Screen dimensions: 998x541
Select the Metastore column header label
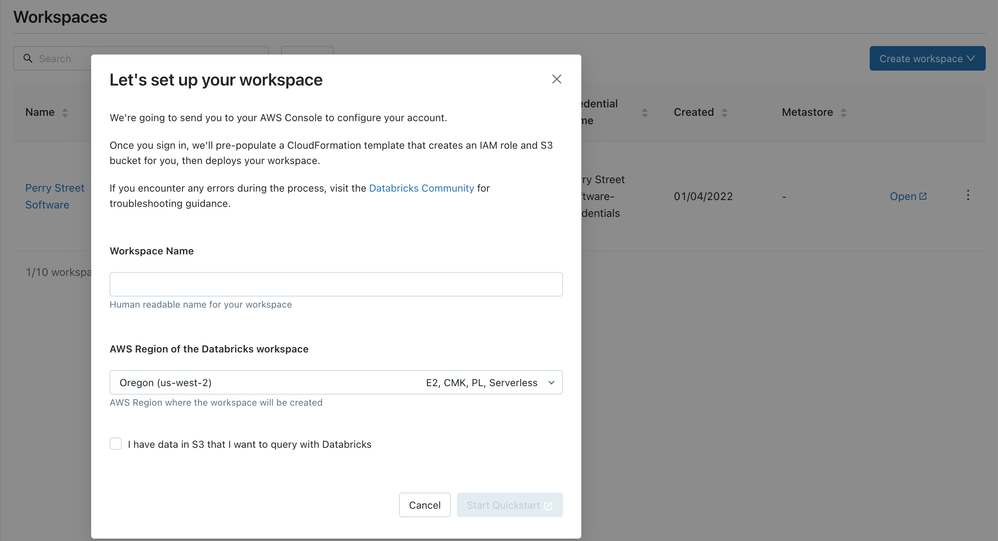(x=807, y=112)
